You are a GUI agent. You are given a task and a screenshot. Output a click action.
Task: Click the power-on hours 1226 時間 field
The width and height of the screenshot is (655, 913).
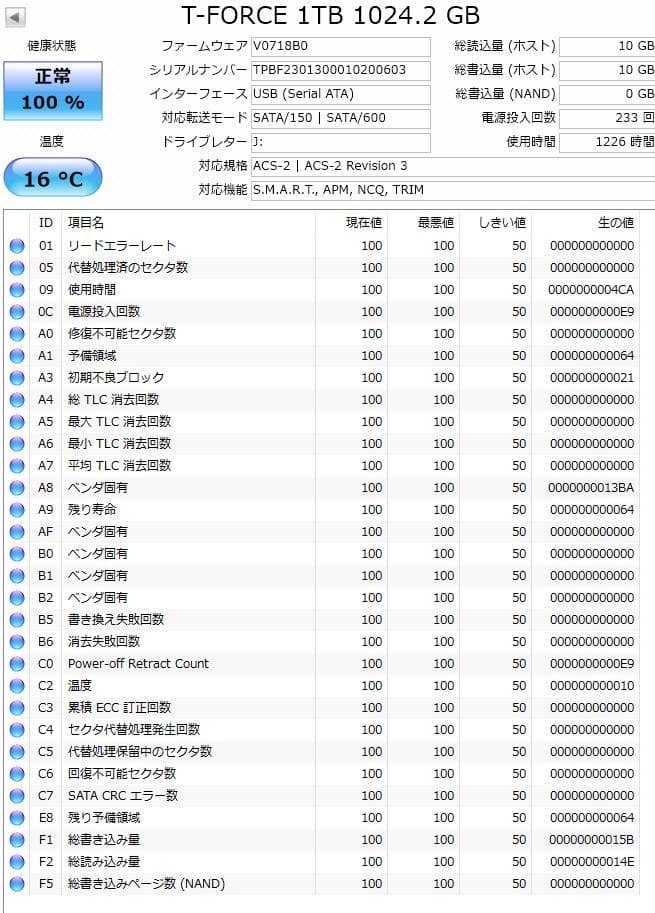[607, 141]
